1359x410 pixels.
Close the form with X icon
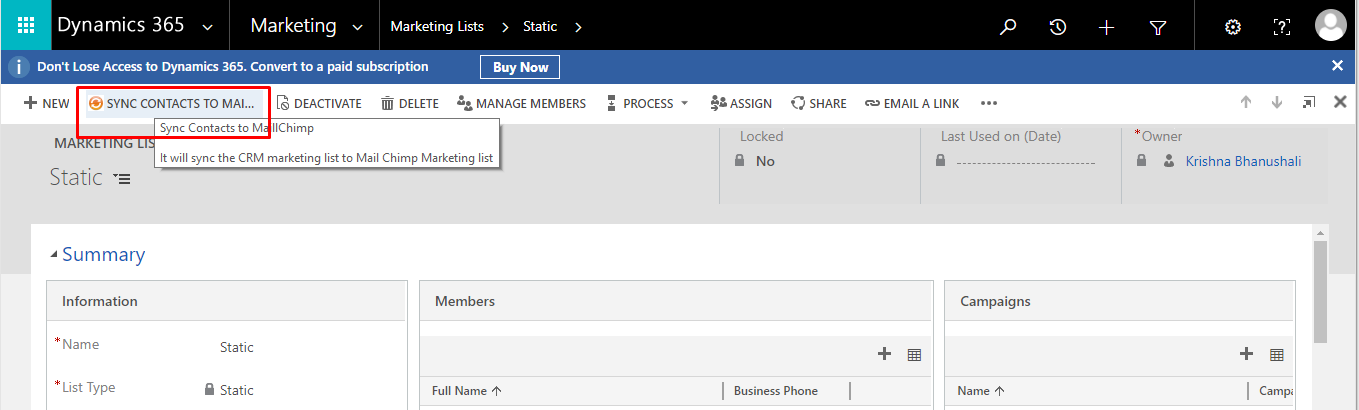pos(1340,102)
